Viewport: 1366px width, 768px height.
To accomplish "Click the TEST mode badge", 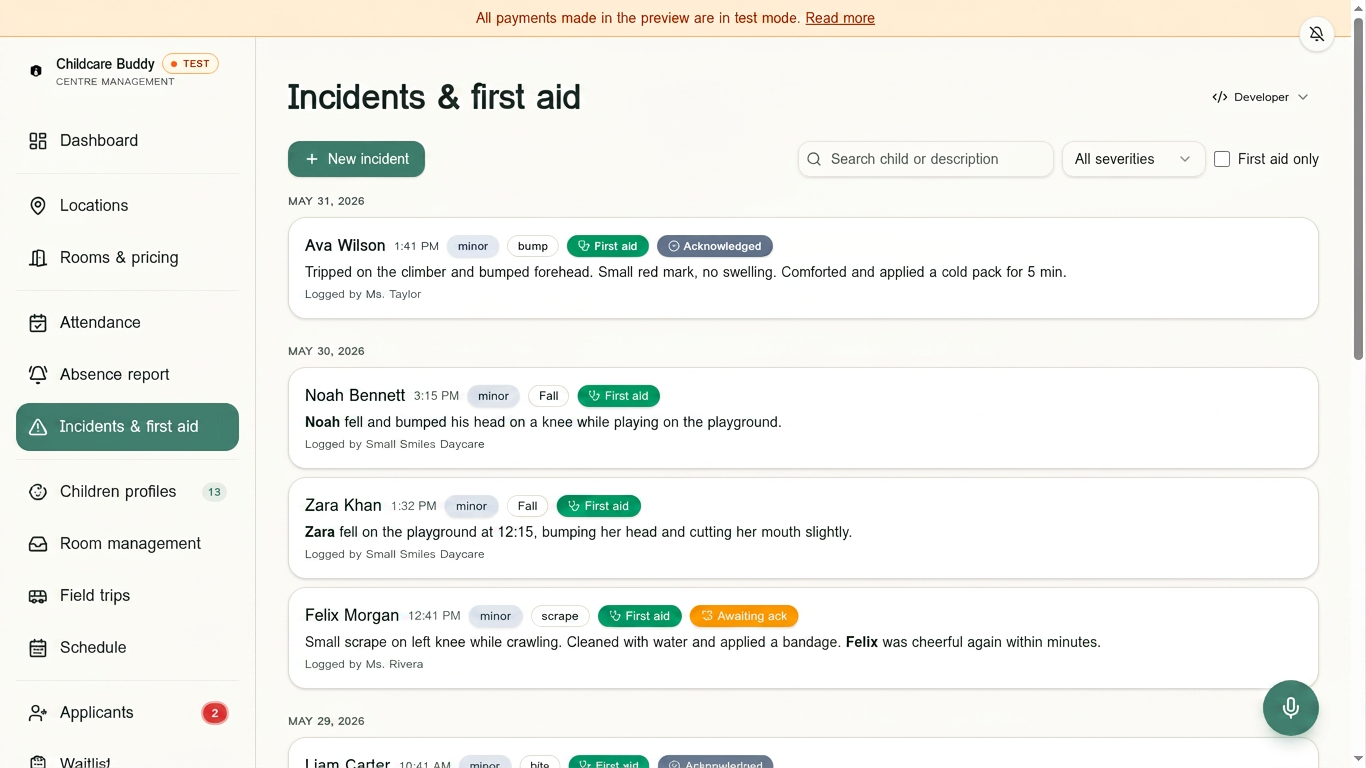I will point(190,63).
